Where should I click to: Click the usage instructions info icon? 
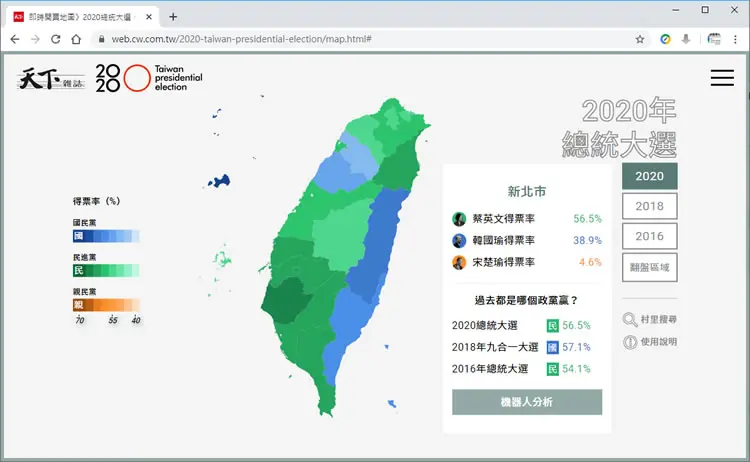pos(630,342)
